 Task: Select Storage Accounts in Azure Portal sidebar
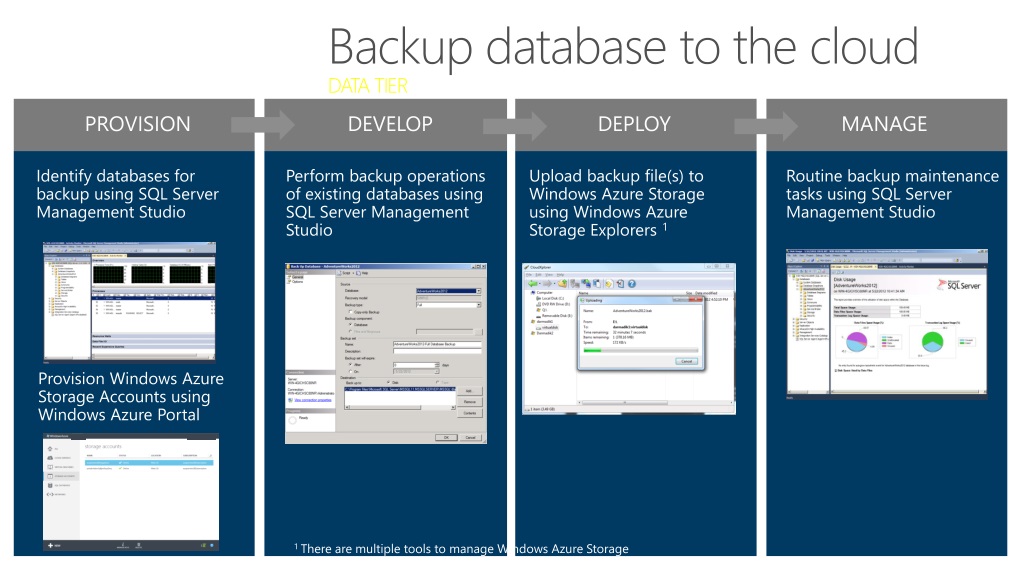[61, 476]
